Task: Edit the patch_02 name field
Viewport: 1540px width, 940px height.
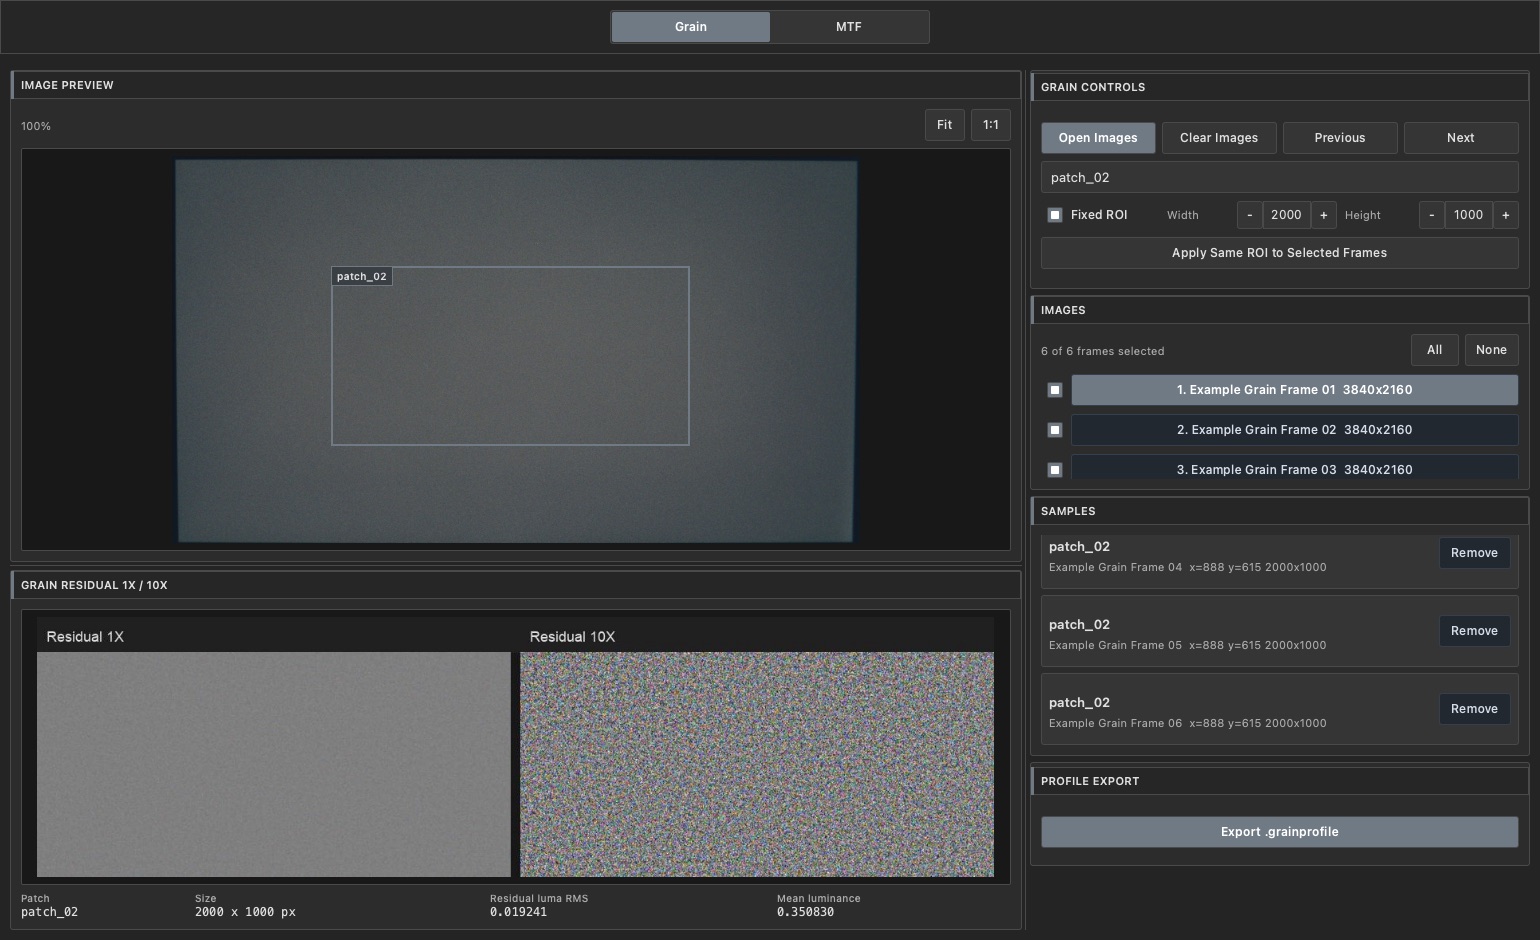Action: [1280, 177]
